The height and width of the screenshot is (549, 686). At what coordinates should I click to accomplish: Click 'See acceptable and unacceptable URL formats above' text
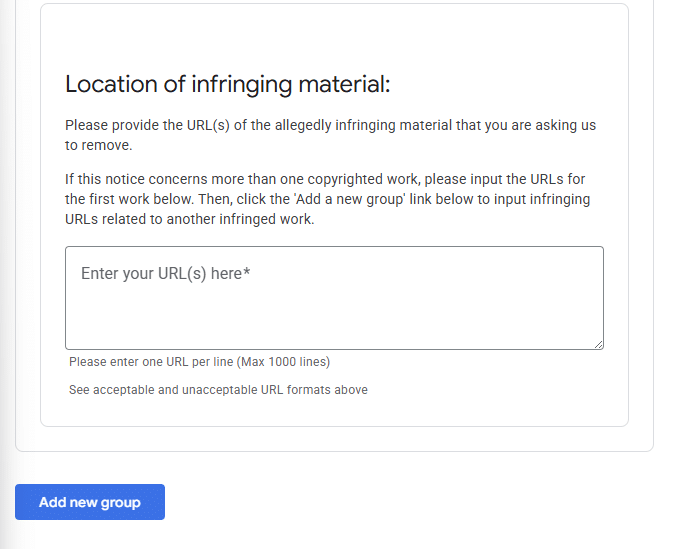pyautogui.click(x=218, y=390)
